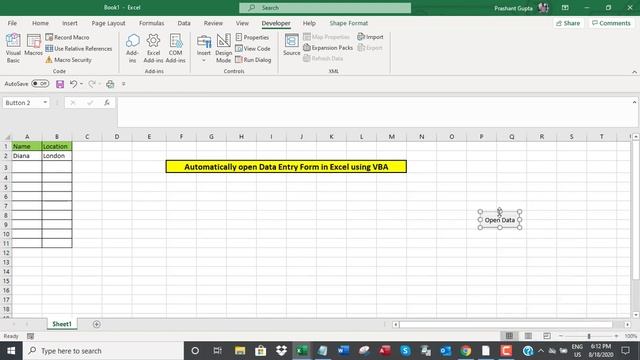Open the Visual Basic editor
Viewport: 640px width, 360px height.
[13, 48]
